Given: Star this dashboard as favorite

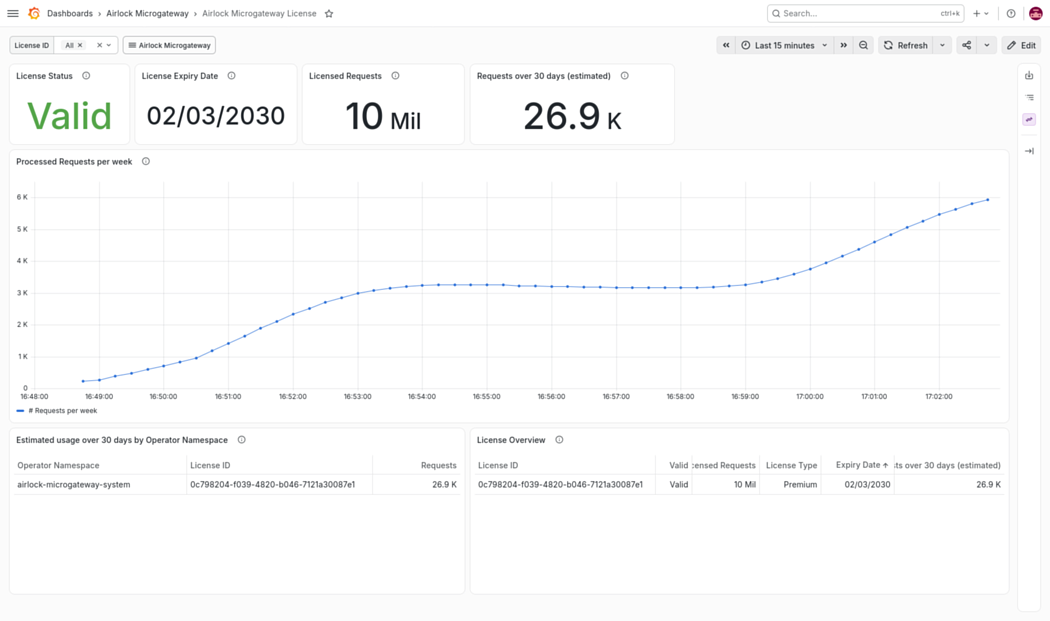Looking at the screenshot, I should (x=329, y=13).
